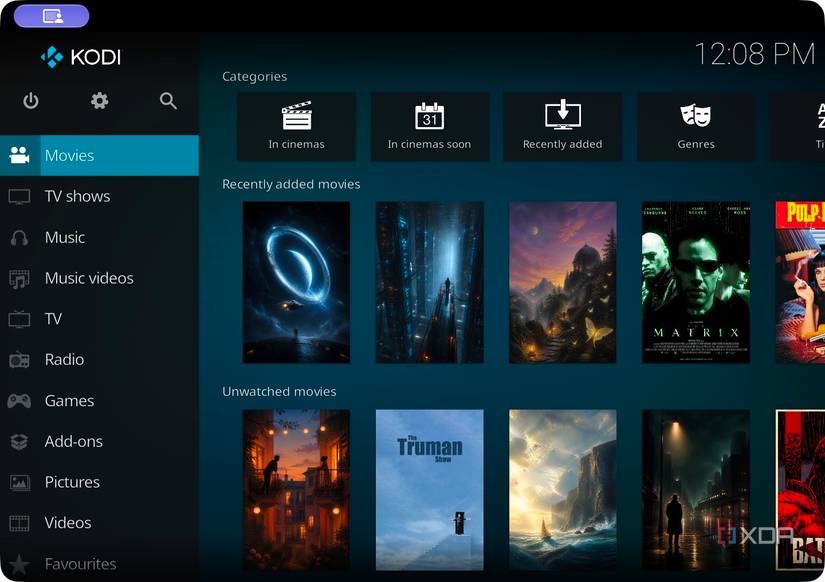Open the sailboat by cliffs movie poster
The height and width of the screenshot is (582, 825).
tap(563, 490)
